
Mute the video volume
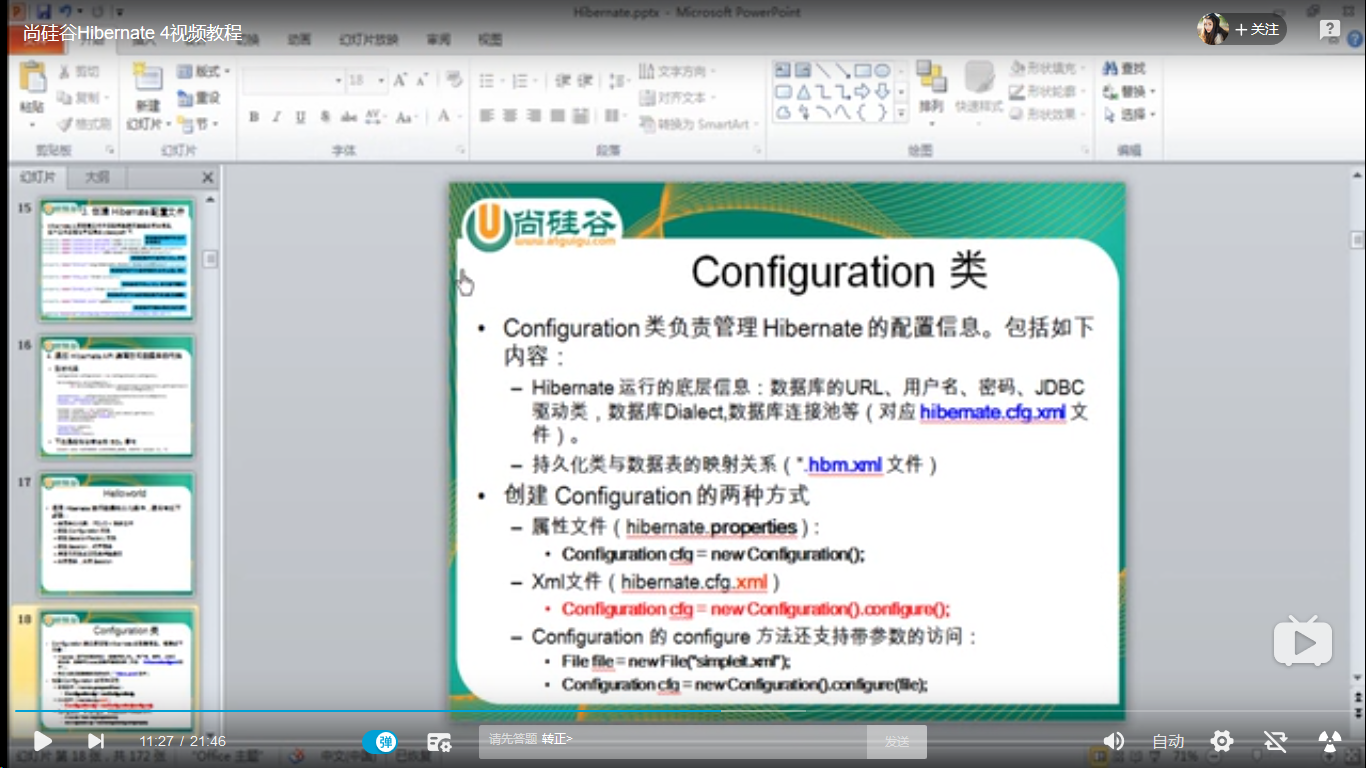point(1113,741)
